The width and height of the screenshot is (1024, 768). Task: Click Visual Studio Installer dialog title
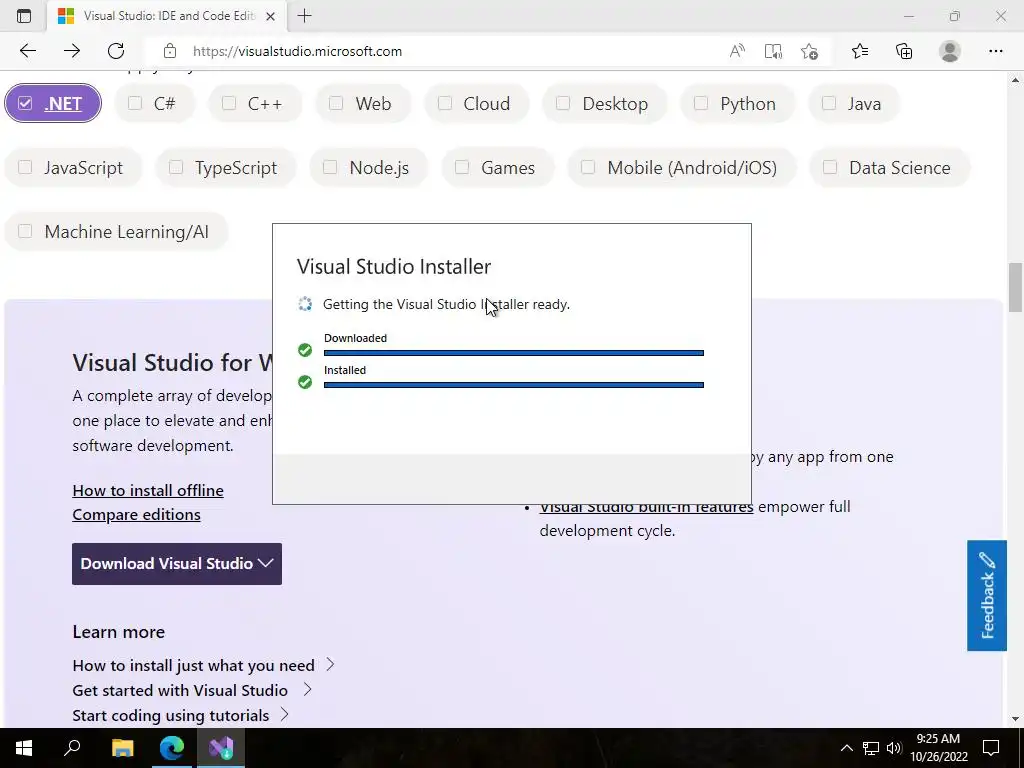[x=394, y=266]
